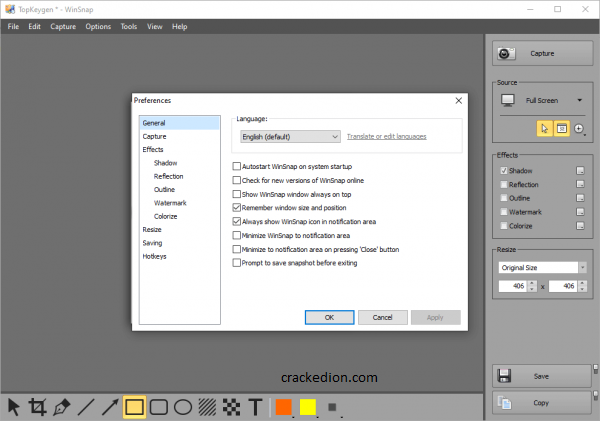Open the Original Size resize dropdown
The height and width of the screenshot is (421, 600).
tap(582, 268)
